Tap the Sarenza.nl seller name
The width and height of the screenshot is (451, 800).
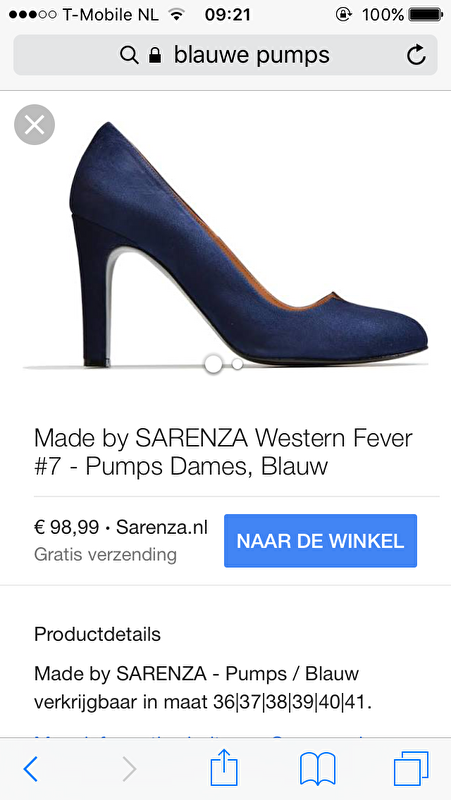click(x=162, y=527)
